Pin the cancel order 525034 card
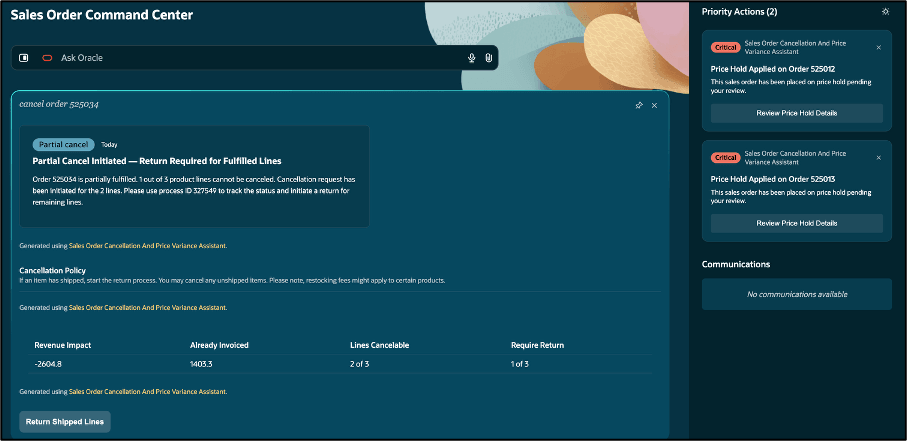The width and height of the screenshot is (908, 442). point(639,105)
